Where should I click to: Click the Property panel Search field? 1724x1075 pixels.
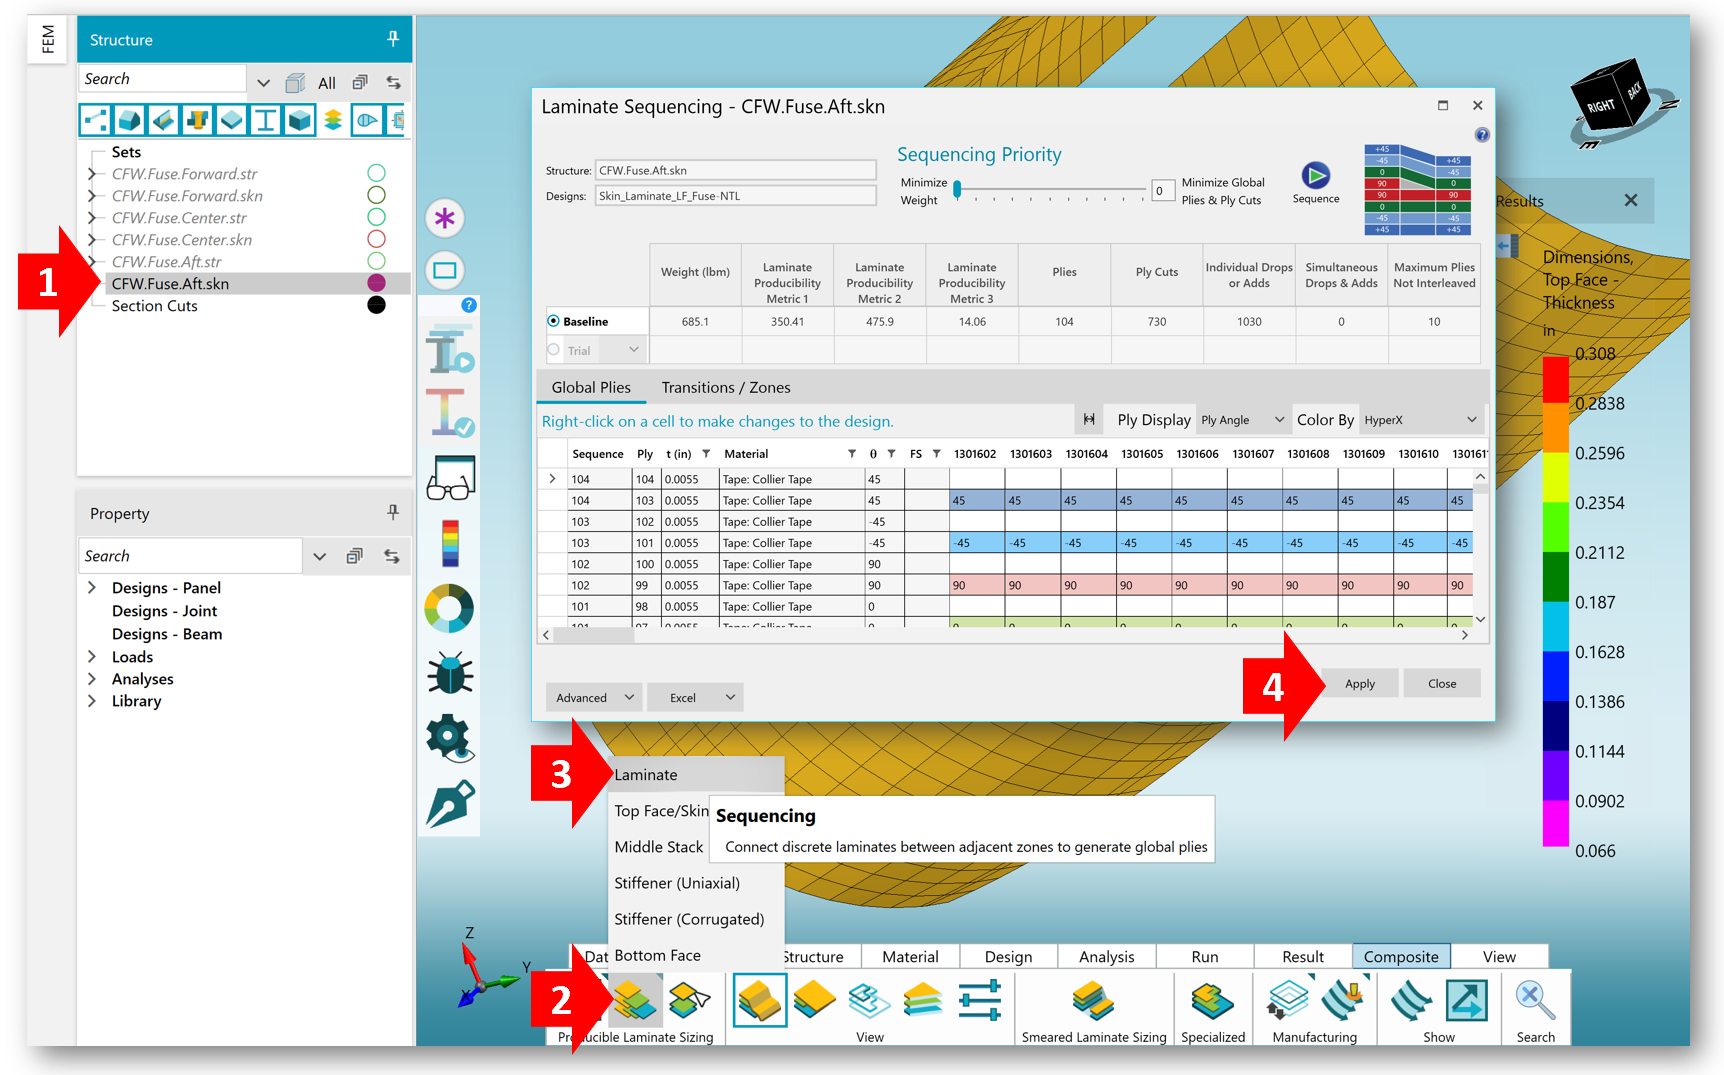point(190,556)
